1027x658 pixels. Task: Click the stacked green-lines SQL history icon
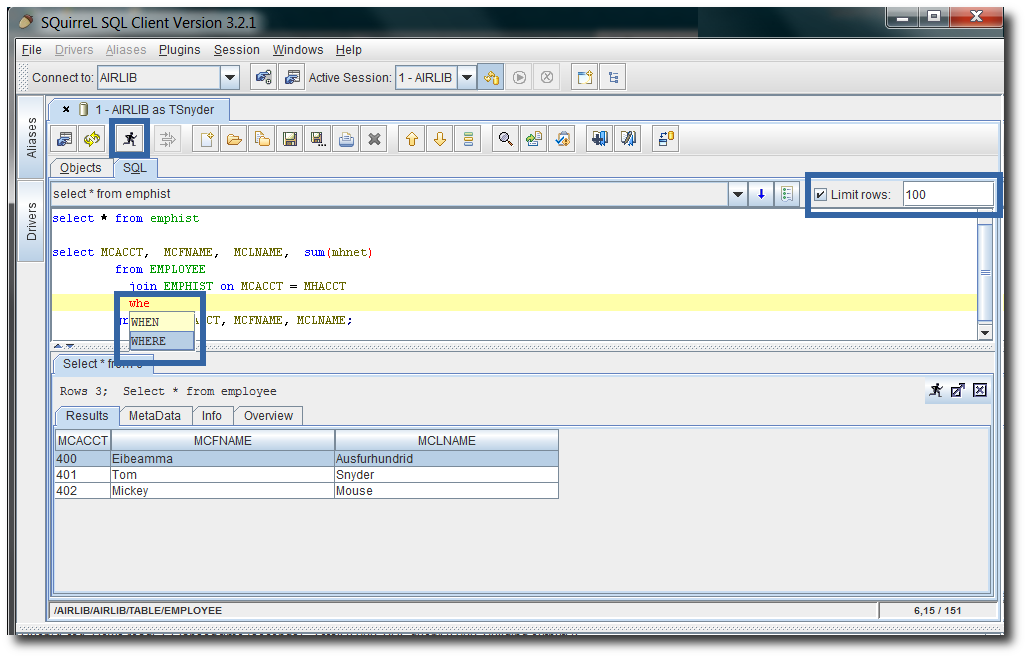coord(468,139)
